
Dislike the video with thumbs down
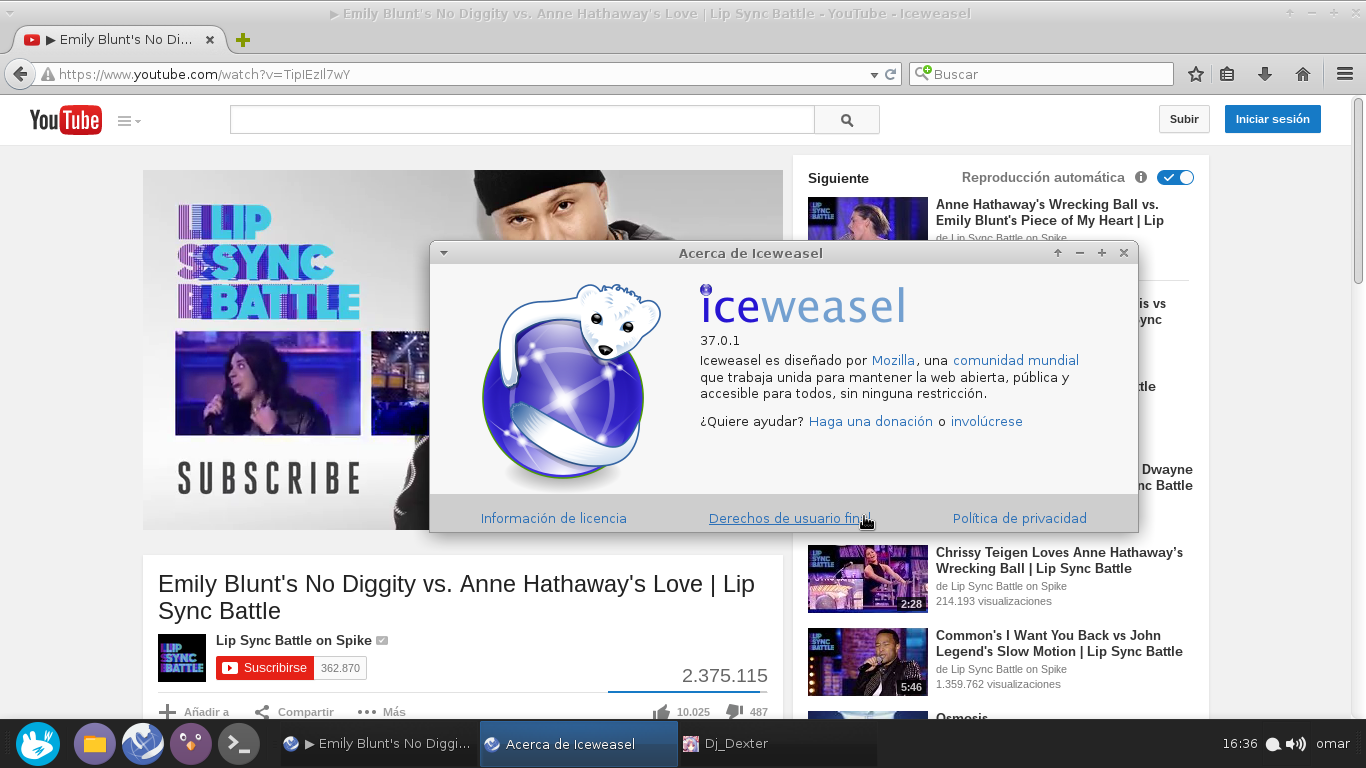pyautogui.click(x=734, y=712)
